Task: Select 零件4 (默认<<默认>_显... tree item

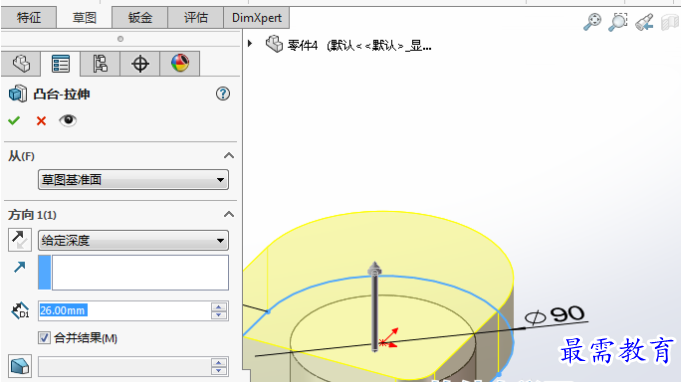Action: [x=359, y=45]
